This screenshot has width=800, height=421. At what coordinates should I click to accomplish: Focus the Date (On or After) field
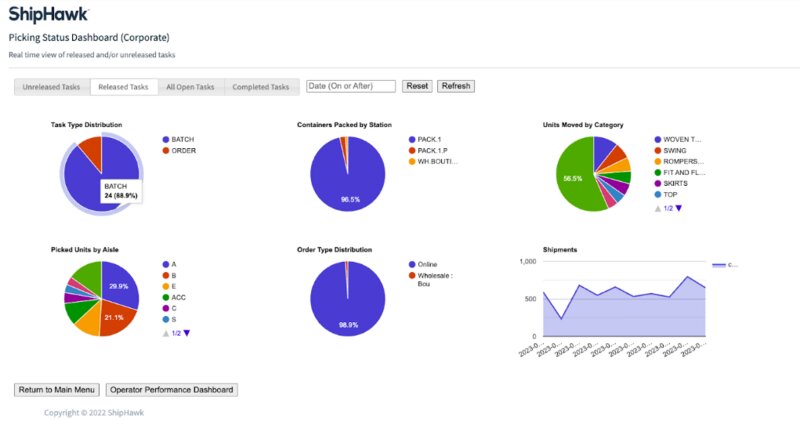[x=351, y=86]
